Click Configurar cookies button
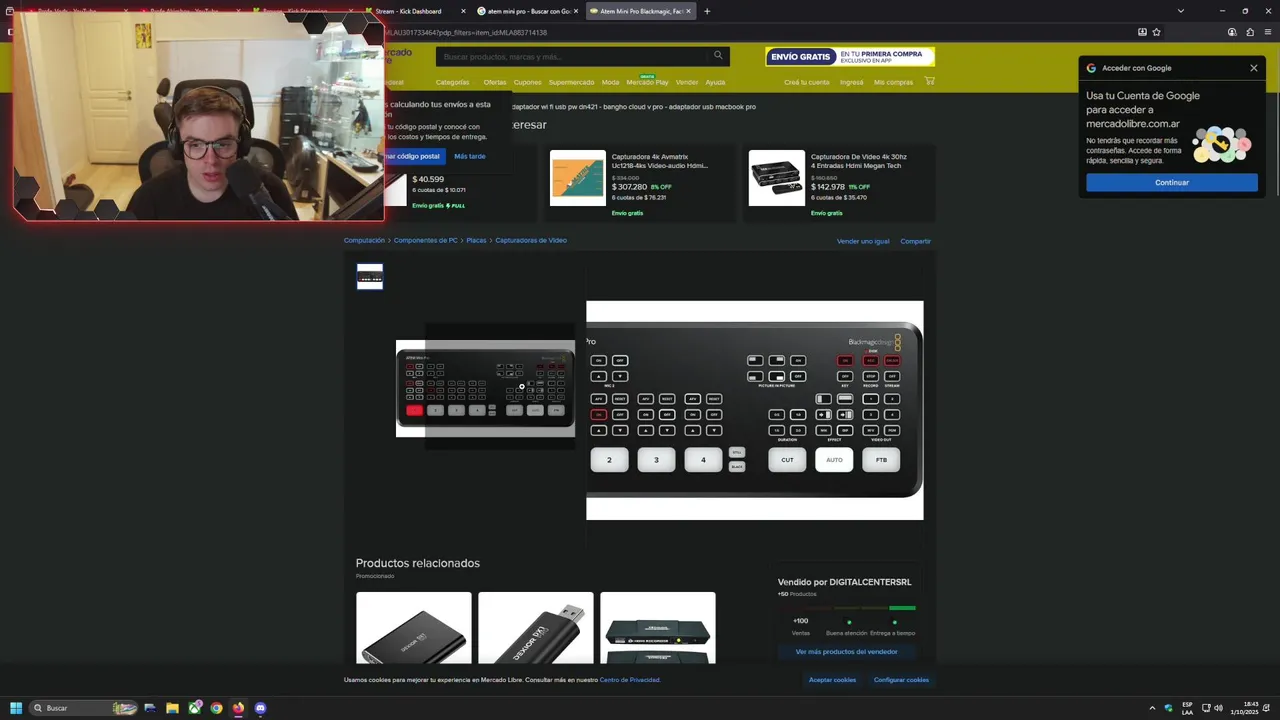 click(x=901, y=680)
